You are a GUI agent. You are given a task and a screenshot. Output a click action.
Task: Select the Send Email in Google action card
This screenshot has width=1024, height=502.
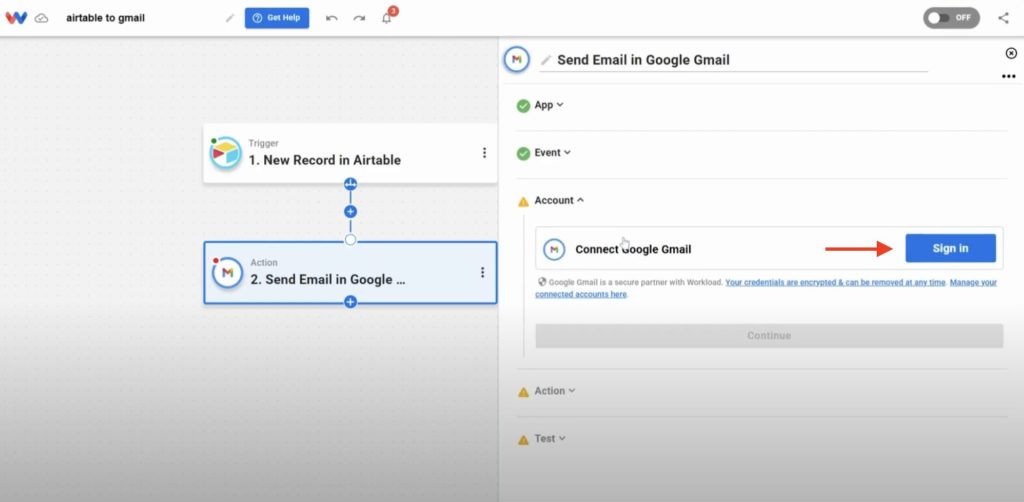pyautogui.click(x=350, y=272)
